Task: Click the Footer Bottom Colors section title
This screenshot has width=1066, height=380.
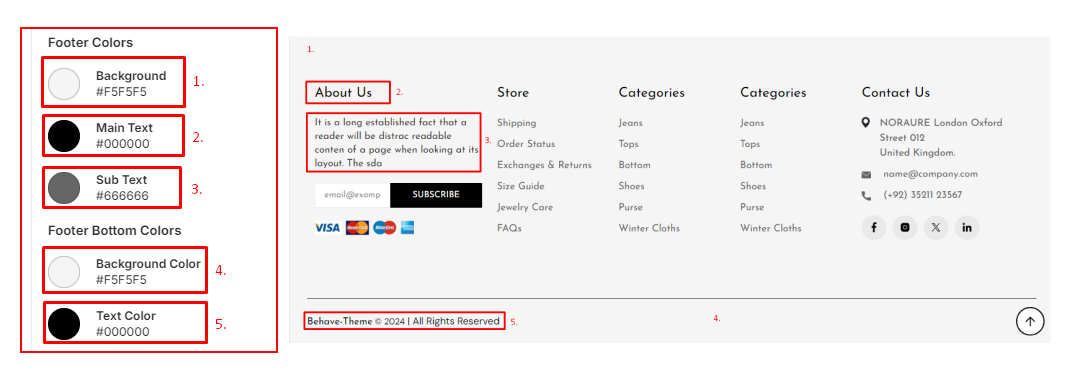Action: click(x=114, y=230)
